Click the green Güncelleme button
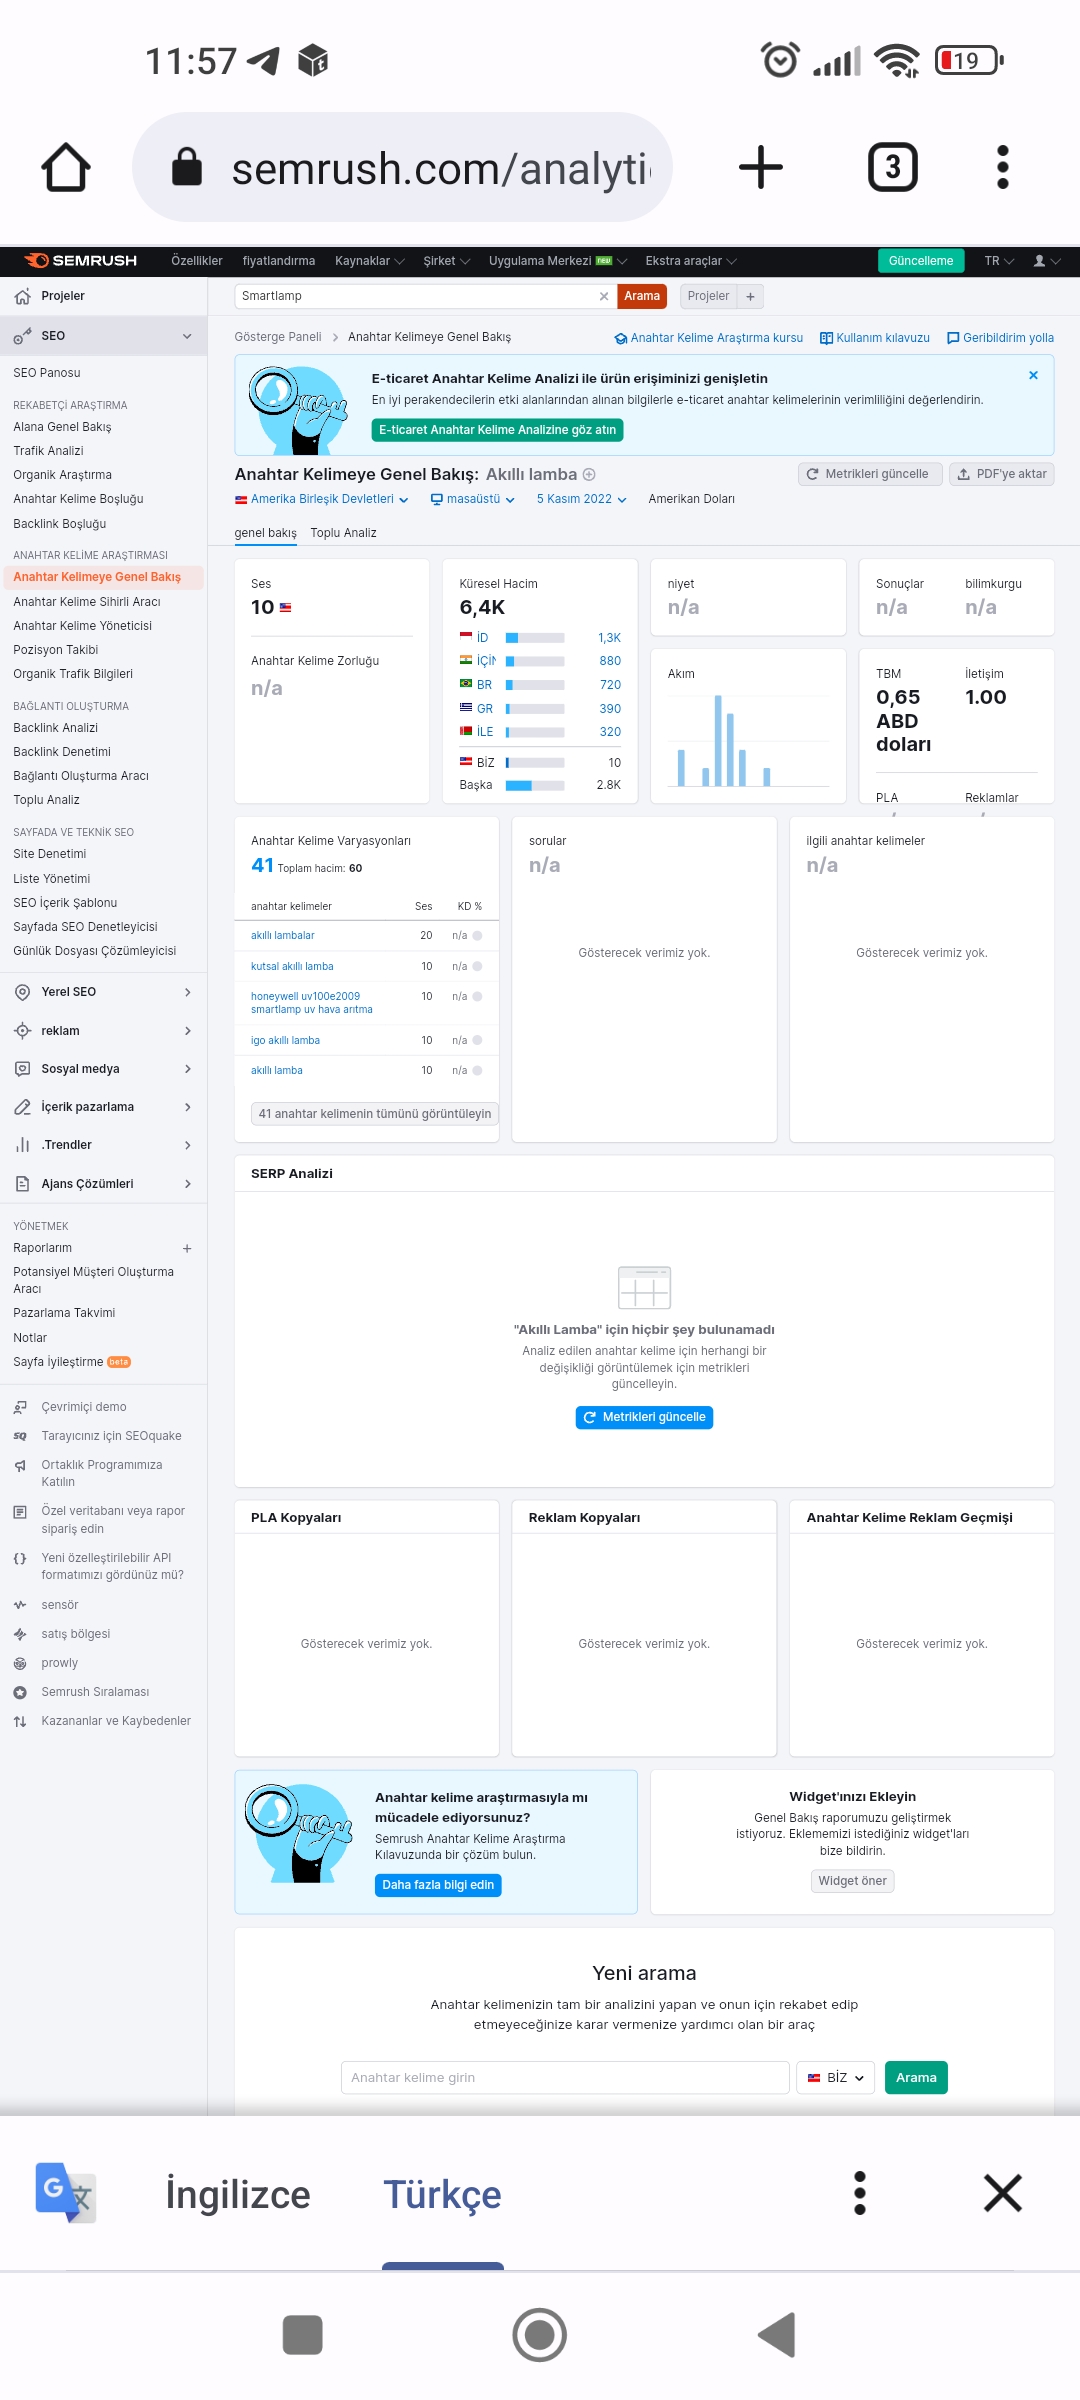This screenshot has height=2400, width=1080. coord(921,261)
